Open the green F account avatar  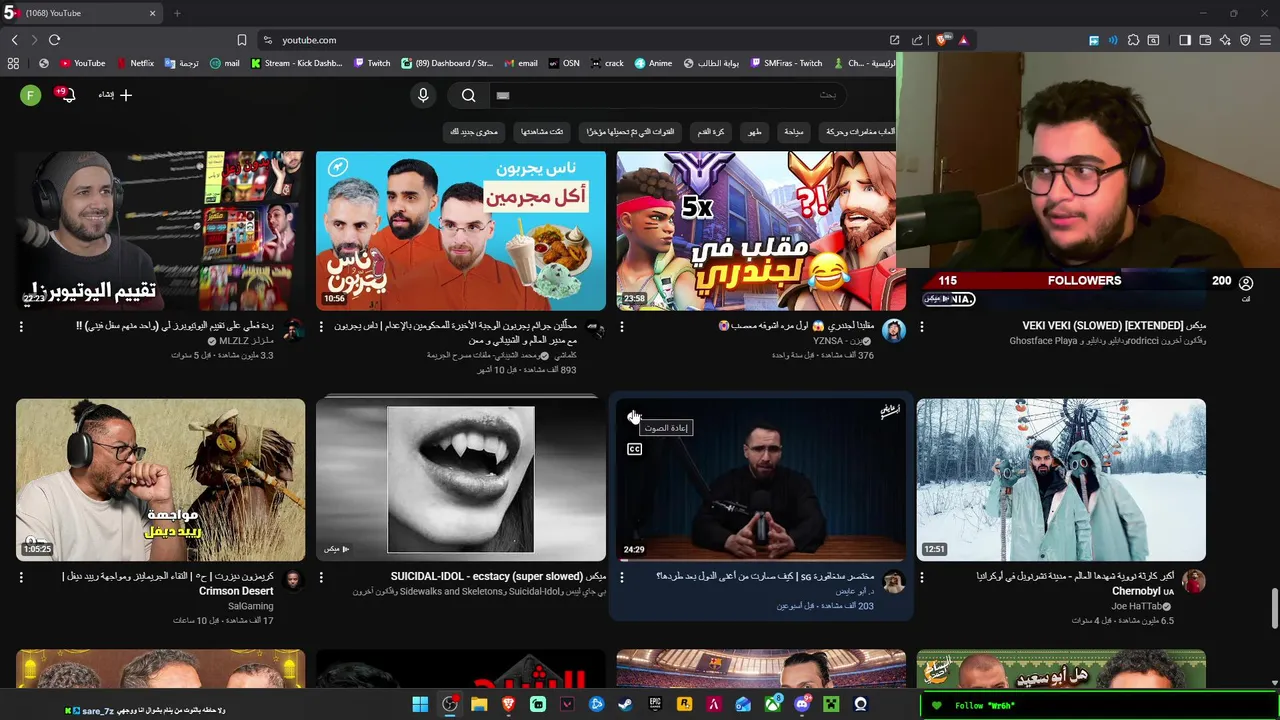31,95
